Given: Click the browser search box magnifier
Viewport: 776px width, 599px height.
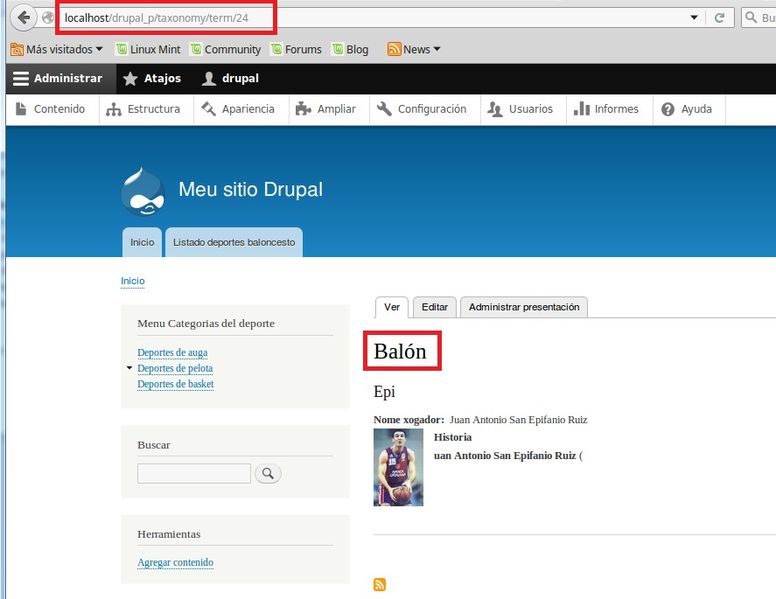Looking at the screenshot, I should point(751,17).
